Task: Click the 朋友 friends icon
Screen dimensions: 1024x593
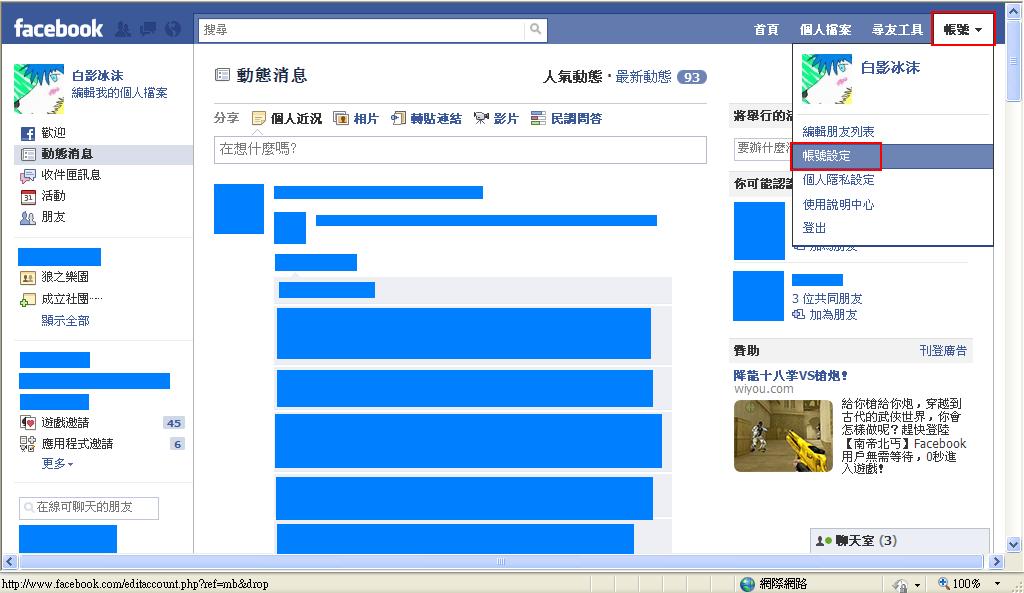Action: point(27,217)
